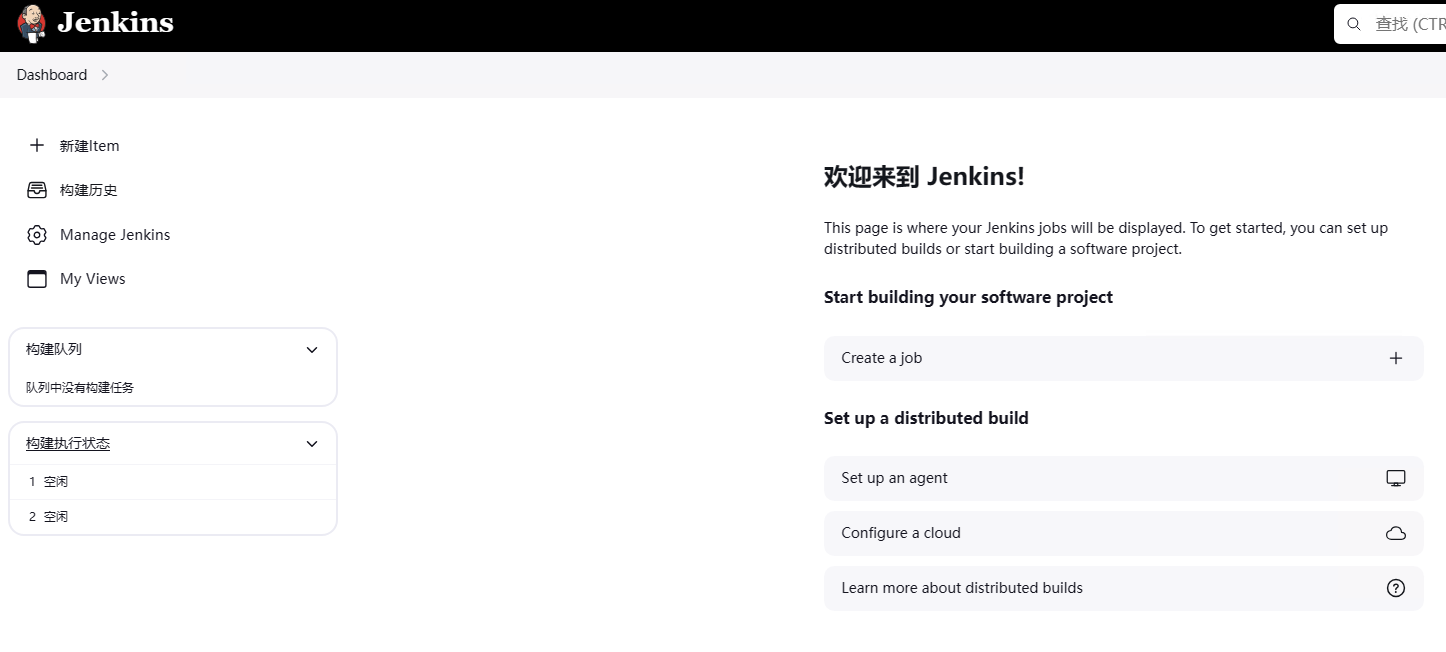1446x652 pixels.
Task: Open the My Views sidebar link
Action: [93, 279]
